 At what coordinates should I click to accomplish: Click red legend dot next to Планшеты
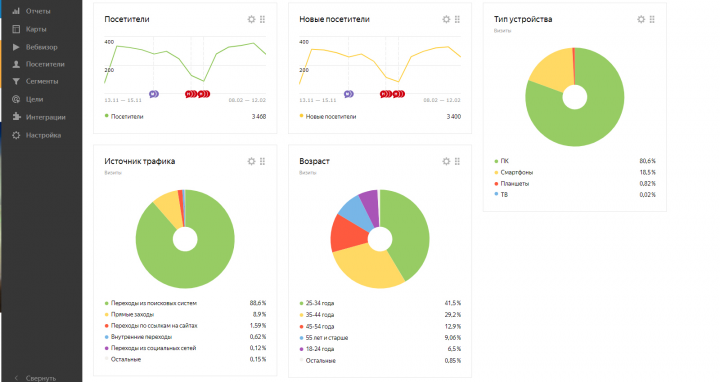coord(496,184)
